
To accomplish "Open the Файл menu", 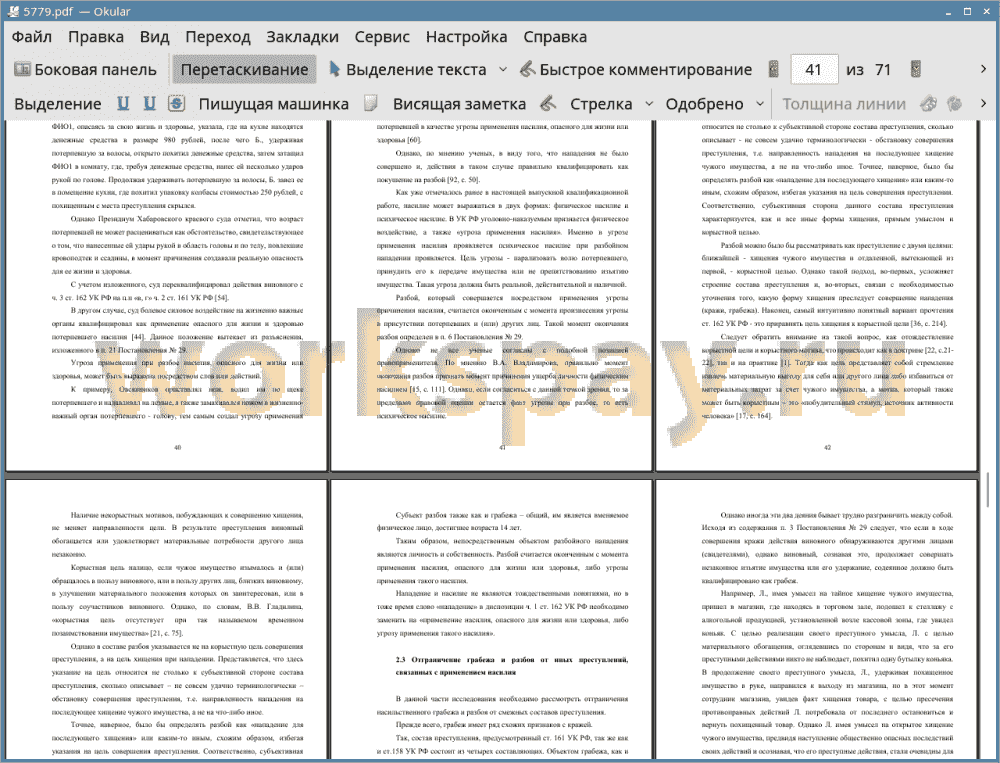I will click(32, 37).
